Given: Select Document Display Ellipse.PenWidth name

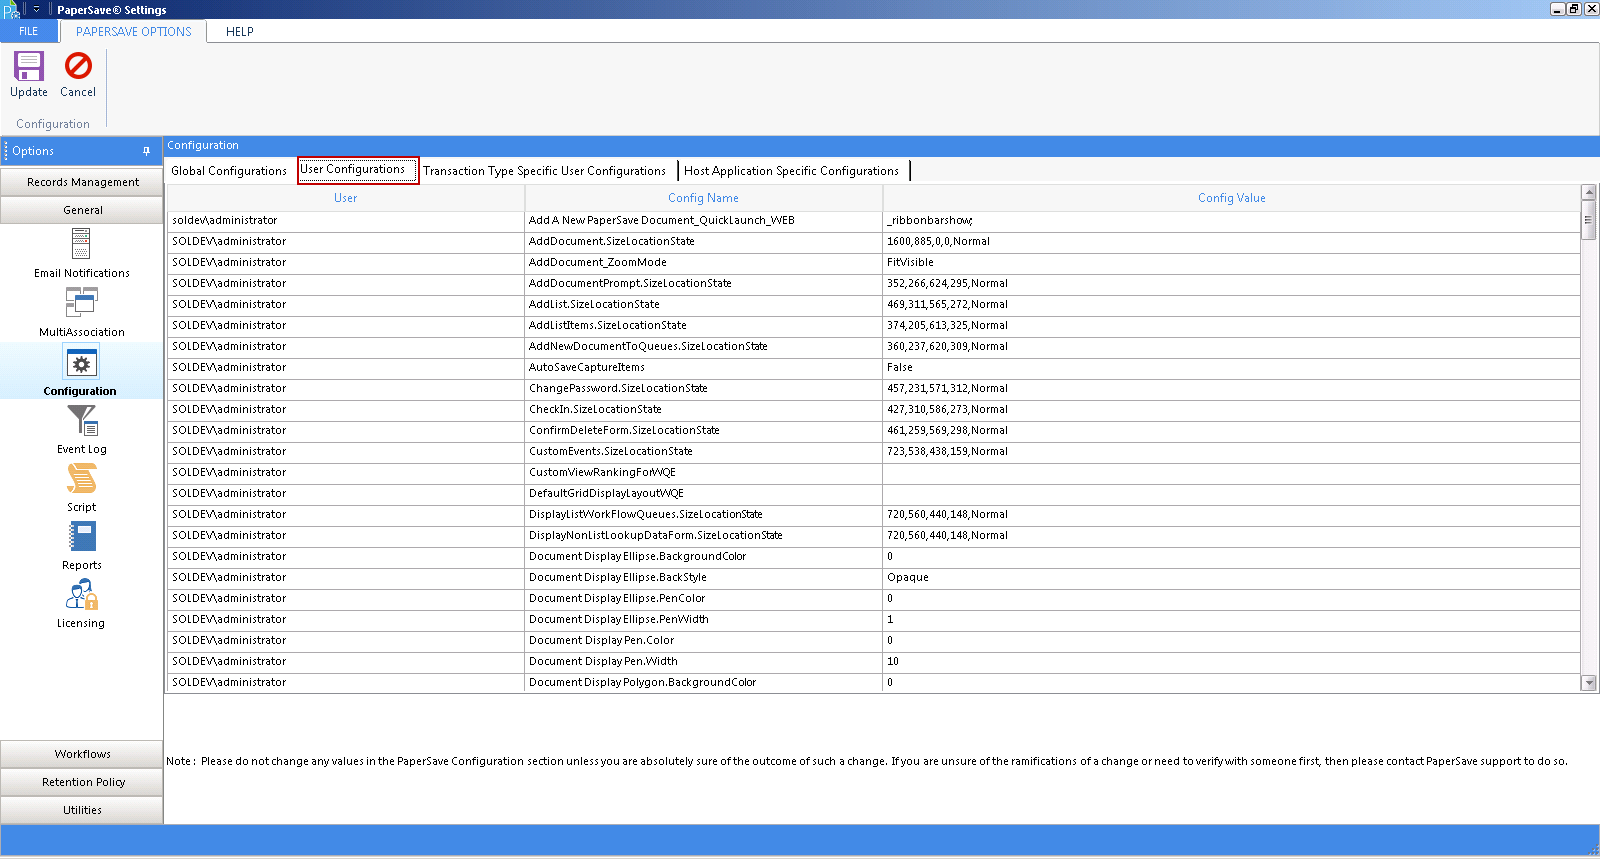Looking at the screenshot, I should pyautogui.click(x=703, y=620).
